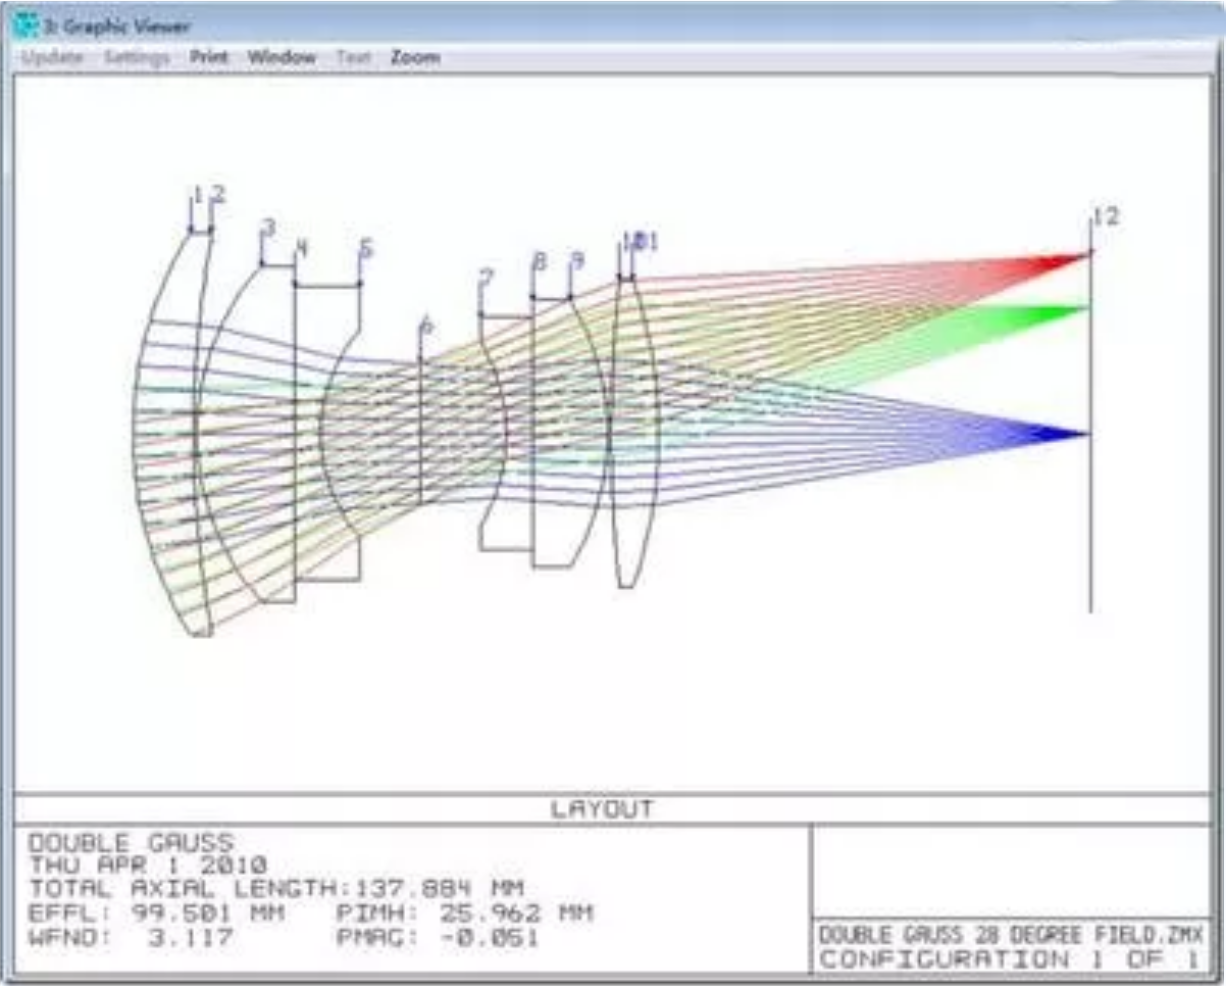Click surface label 3 in the layout
Screen dimensions: 1226x986
267,229
